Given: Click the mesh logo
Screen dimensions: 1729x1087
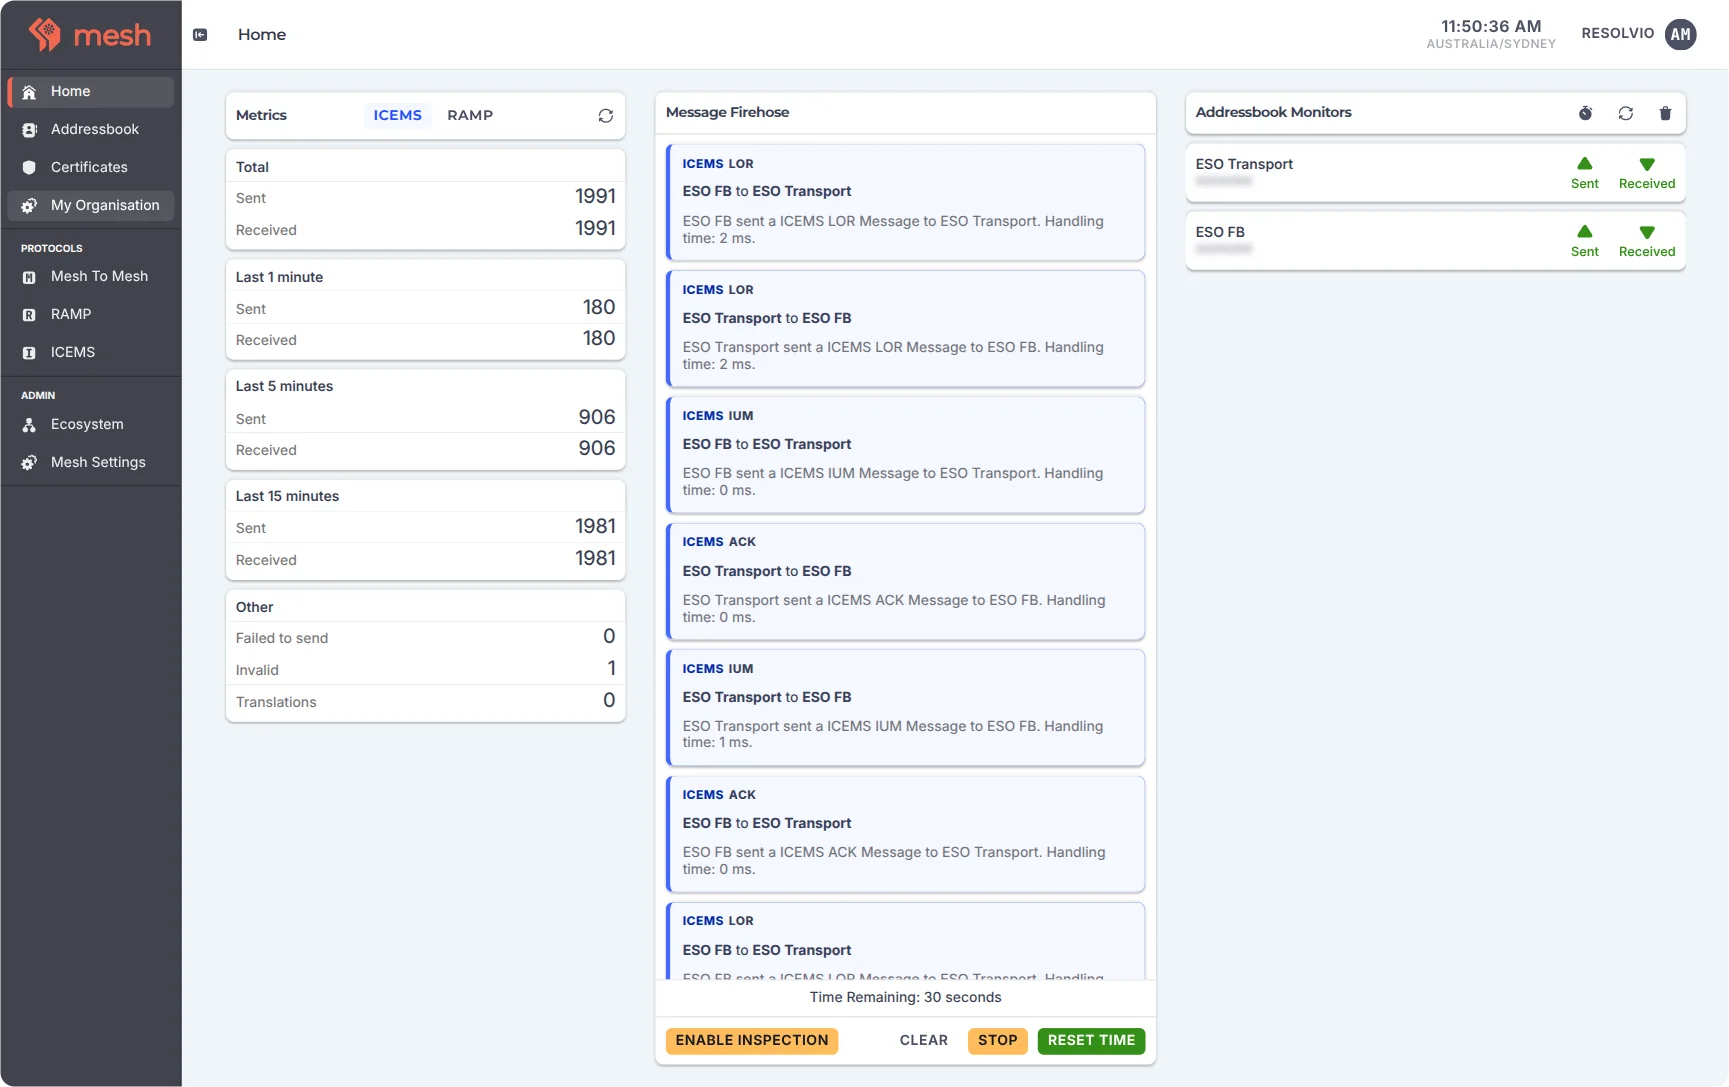Looking at the screenshot, I should click(x=90, y=35).
